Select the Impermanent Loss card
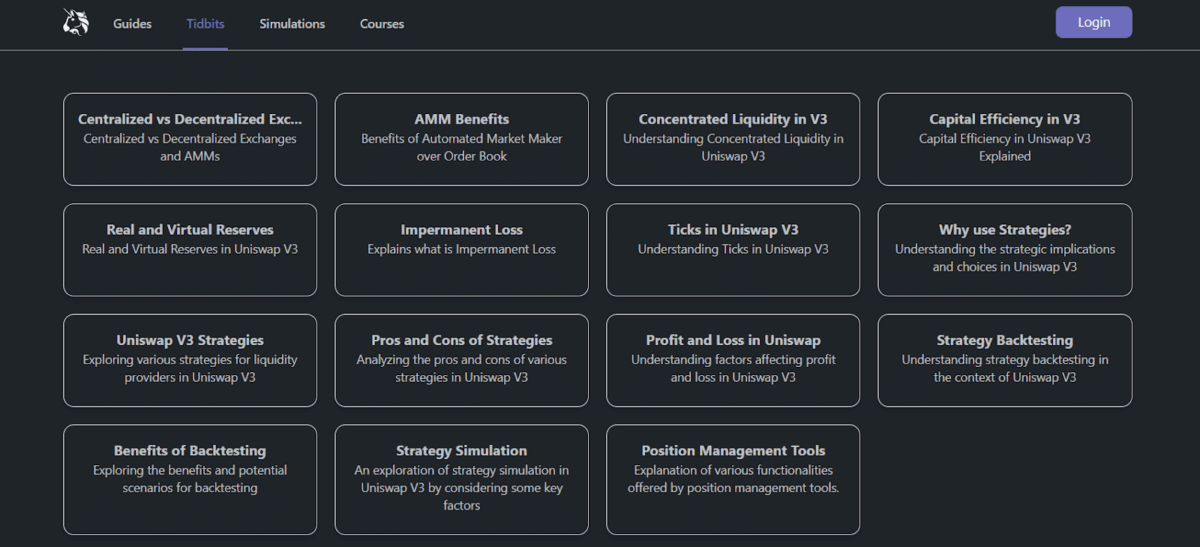Screen dimensions: 1200x547 [x=462, y=250]
